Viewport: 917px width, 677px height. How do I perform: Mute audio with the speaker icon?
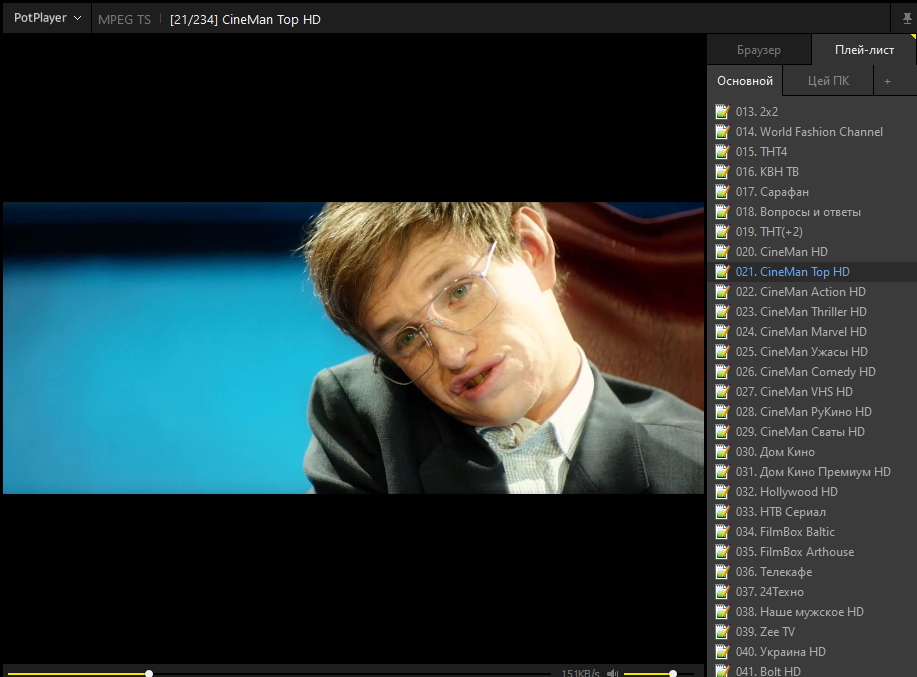612,673
